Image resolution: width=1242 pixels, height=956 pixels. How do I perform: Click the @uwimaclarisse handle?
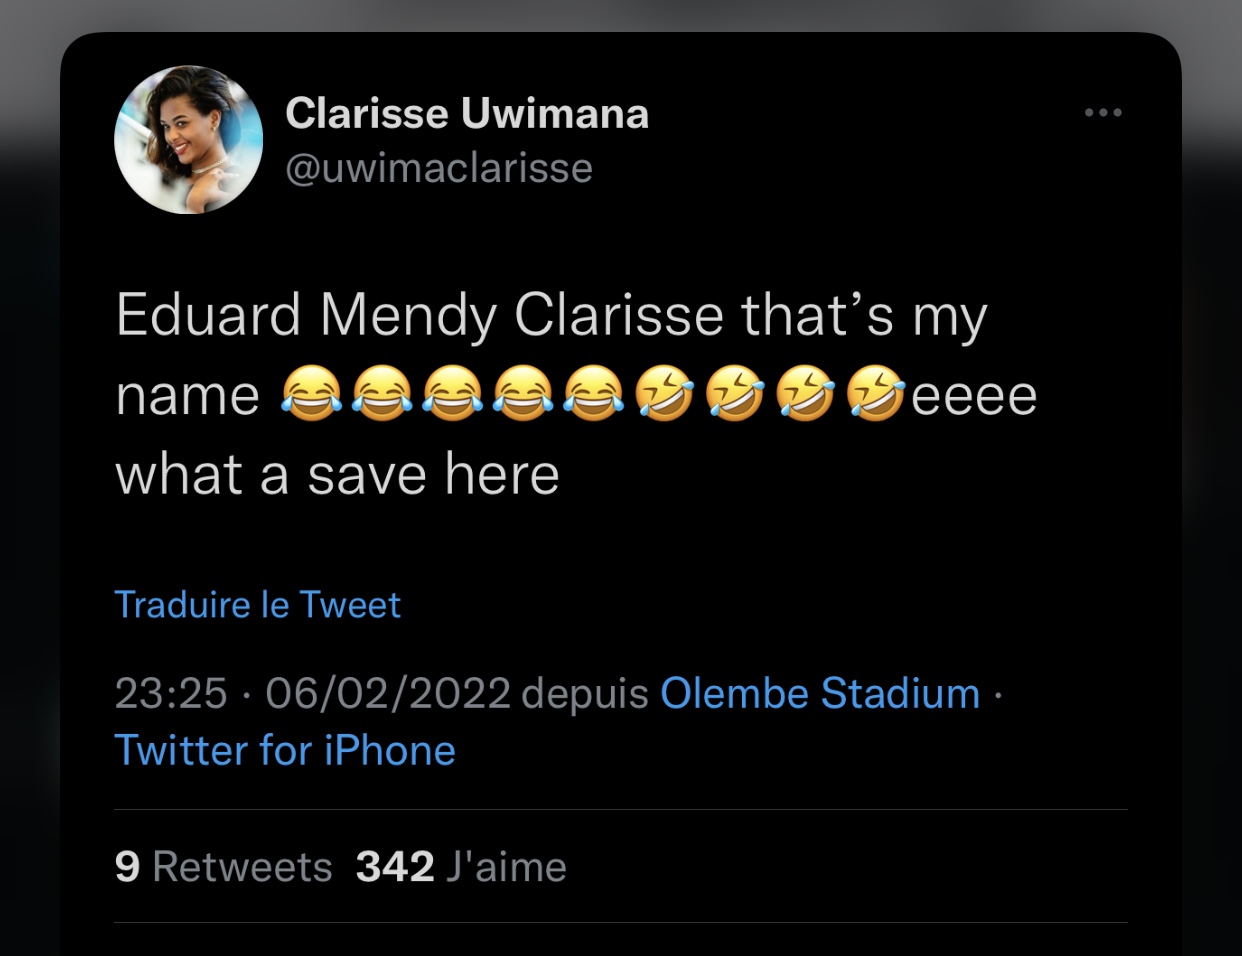tap(439, 168)
